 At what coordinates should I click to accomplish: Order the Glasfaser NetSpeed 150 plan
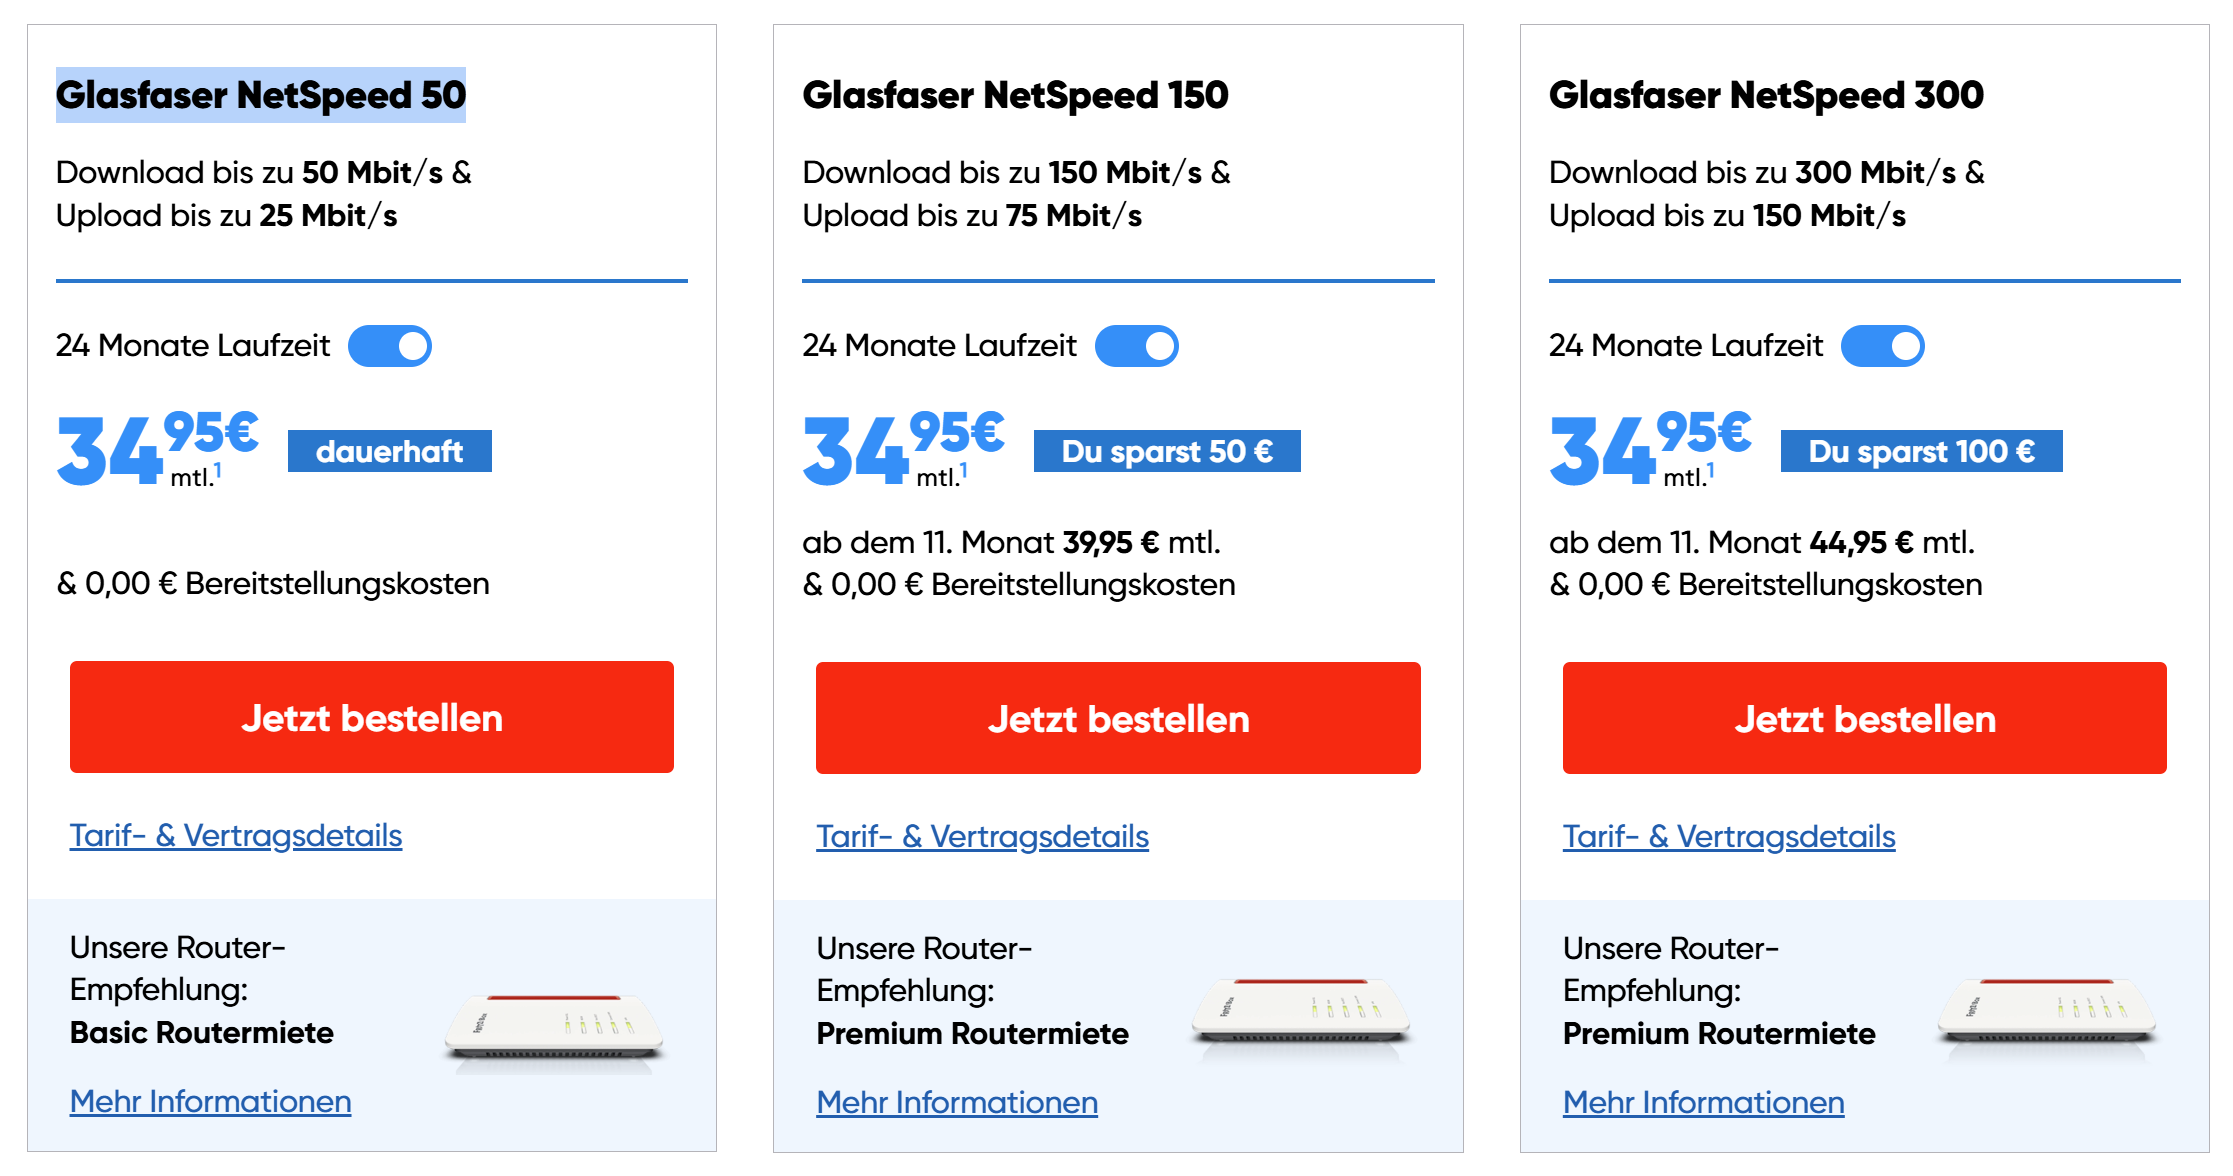(1118, 718)
